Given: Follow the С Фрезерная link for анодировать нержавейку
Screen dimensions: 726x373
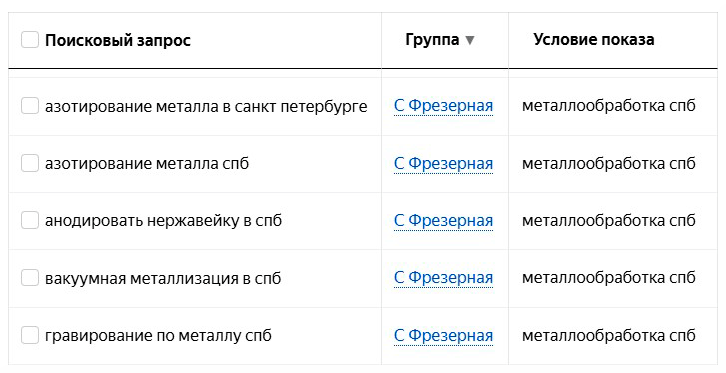Looking at the screenshot, I should tap(443, 220).
